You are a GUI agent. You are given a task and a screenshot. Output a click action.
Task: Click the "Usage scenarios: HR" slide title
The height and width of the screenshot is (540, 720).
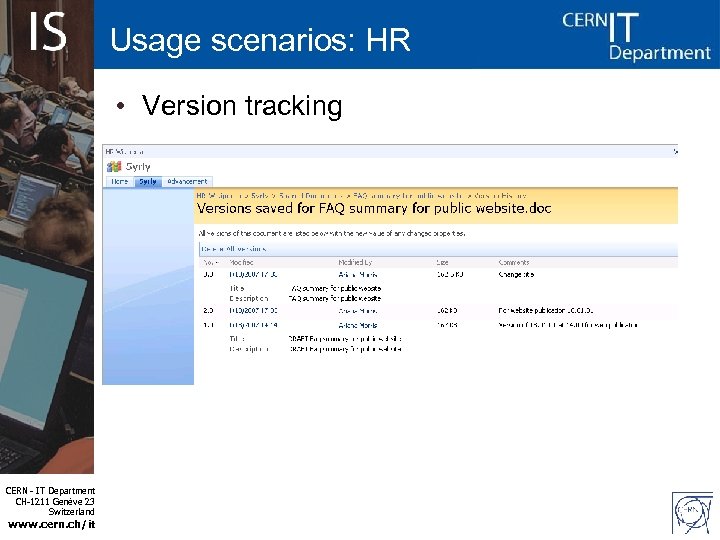[x=260, y=39]
